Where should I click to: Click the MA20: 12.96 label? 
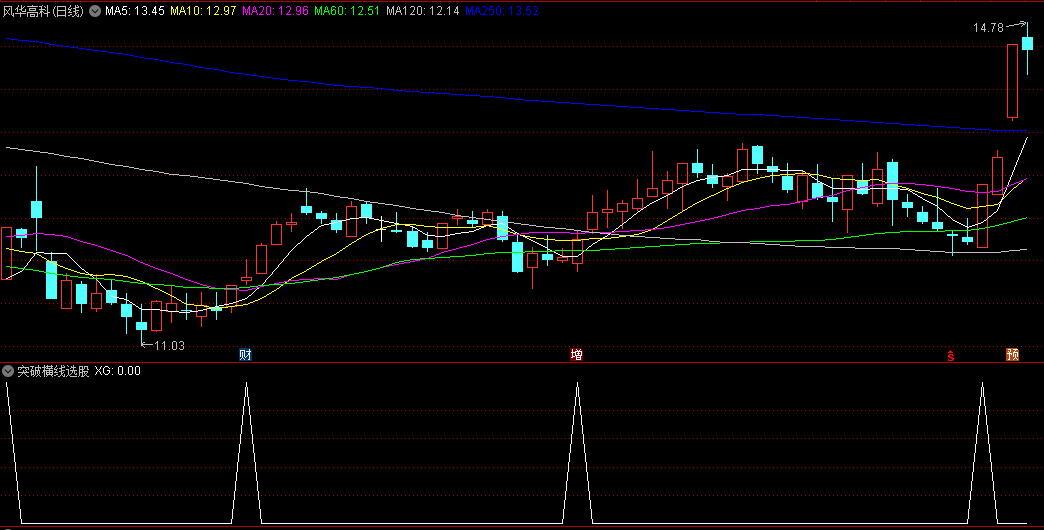[x=275, y=11]
